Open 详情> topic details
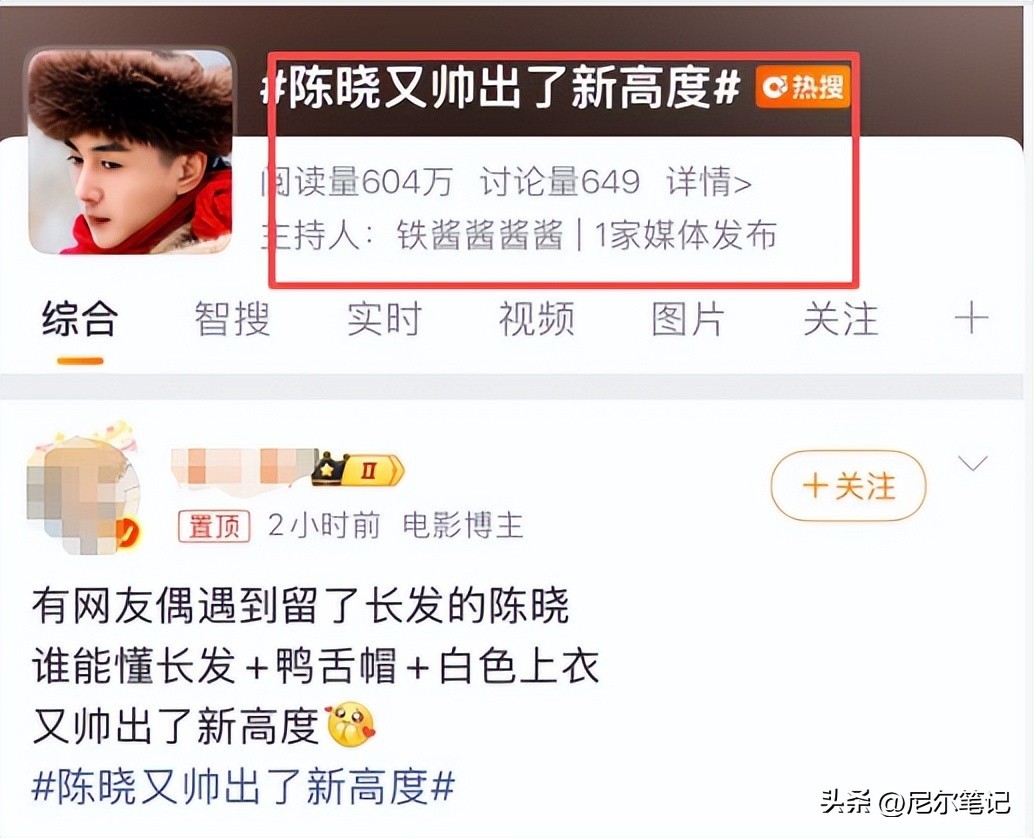This screenshot has width=1034, height=838. (x=709, y=181)
